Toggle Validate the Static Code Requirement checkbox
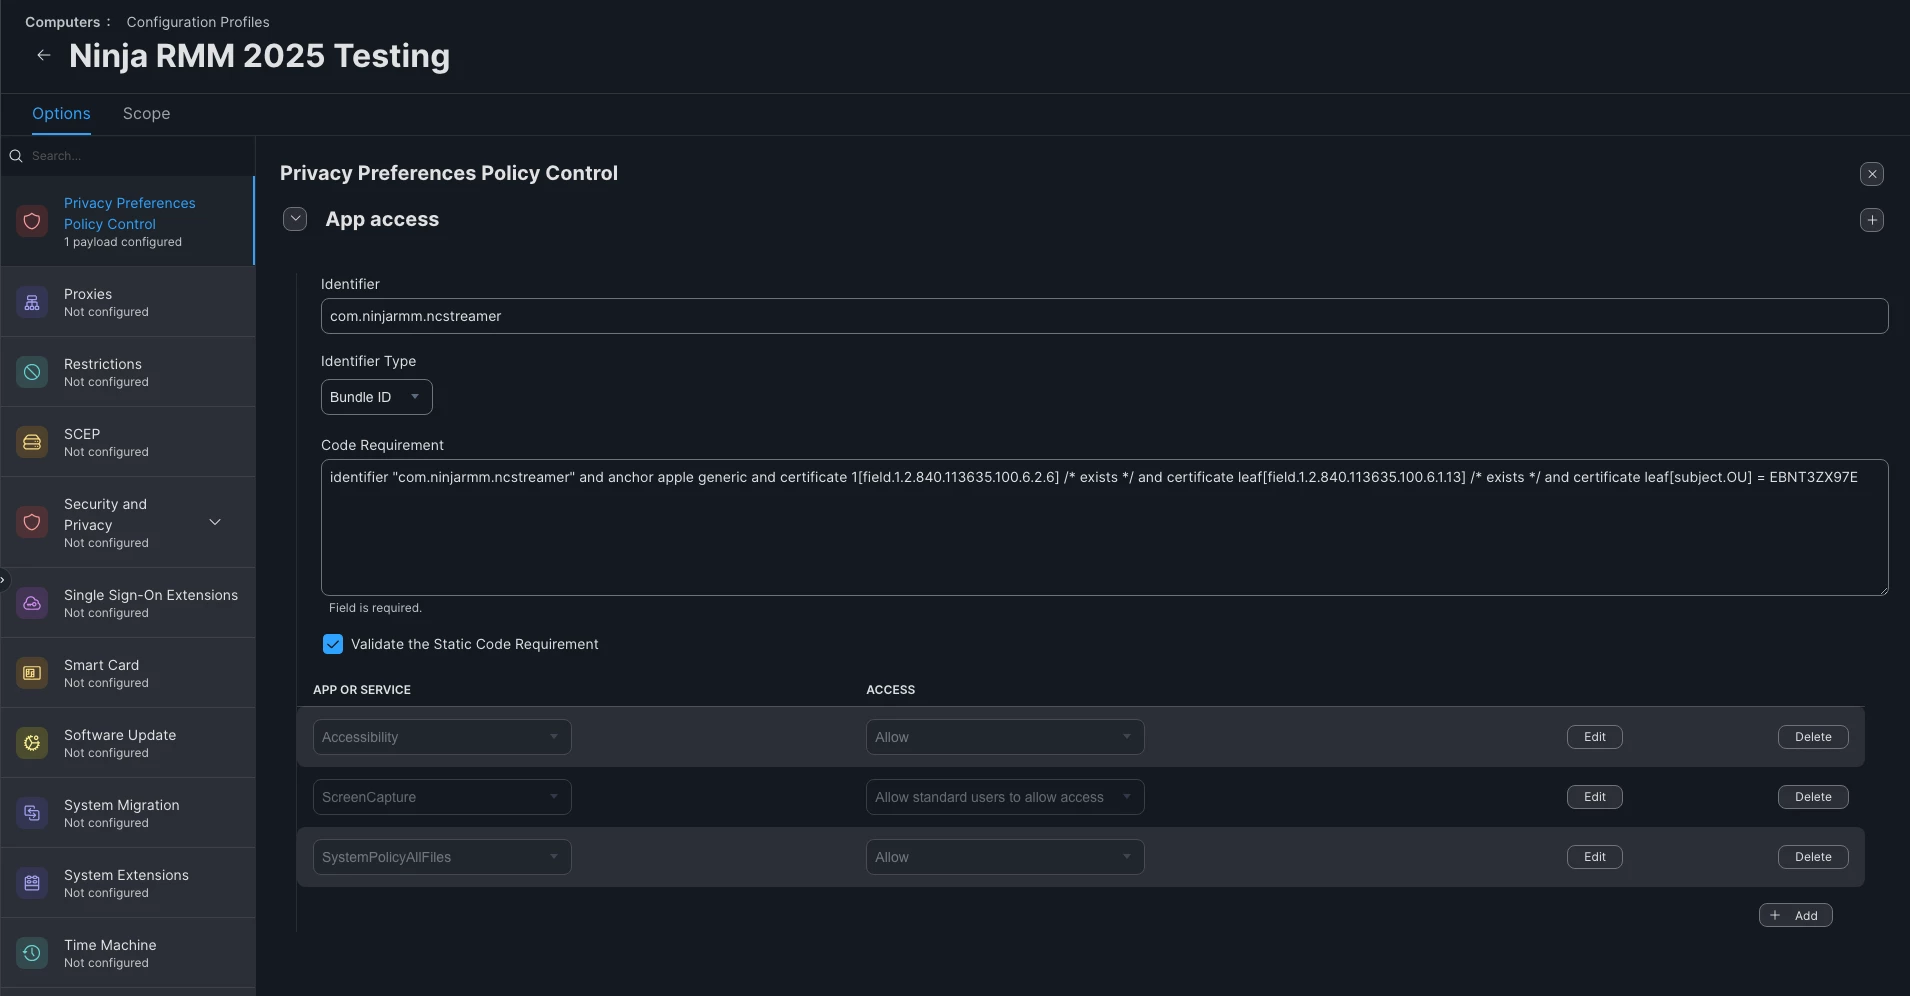The width and height of the screenshot is (1910, 996). click(x=333, y=644)
